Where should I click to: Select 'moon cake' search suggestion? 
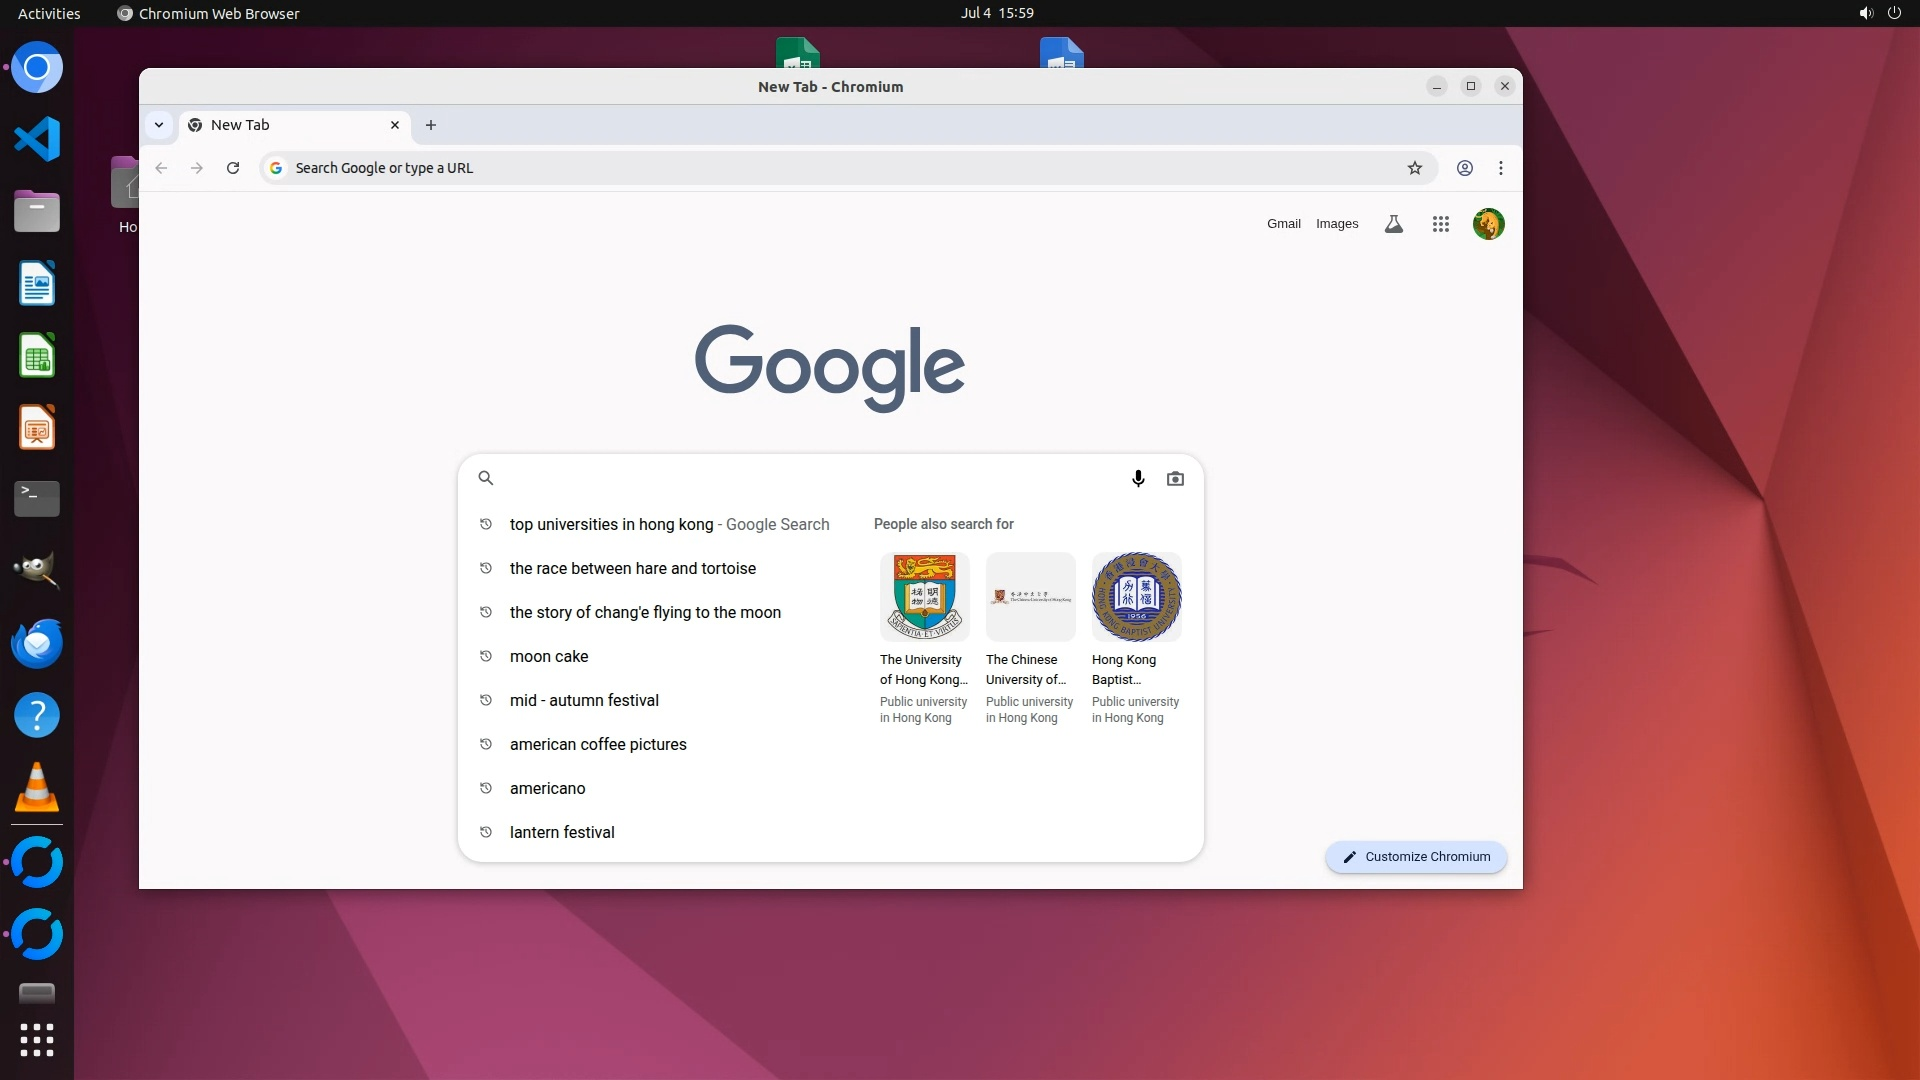(549, 657)
